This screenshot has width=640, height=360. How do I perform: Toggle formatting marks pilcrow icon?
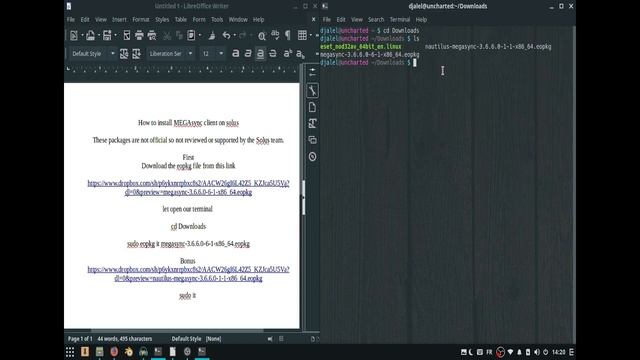(288, 36)
